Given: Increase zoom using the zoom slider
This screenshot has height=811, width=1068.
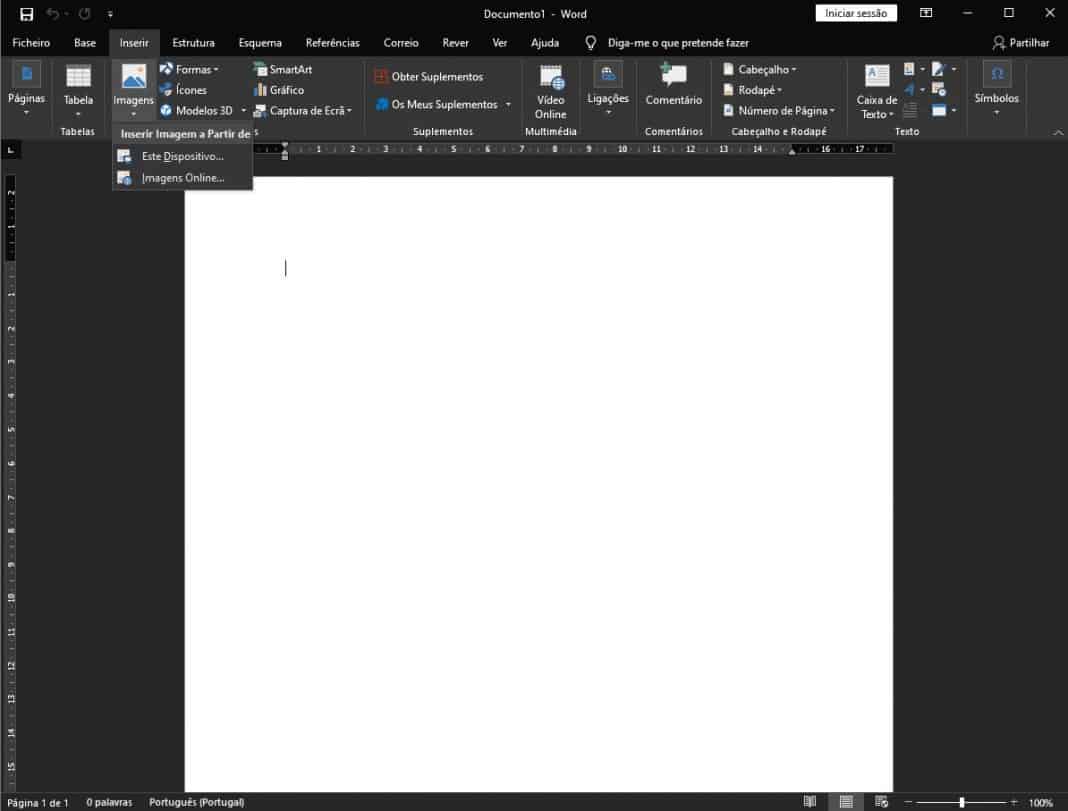Looking at the screenshot, I should 1013,801.
